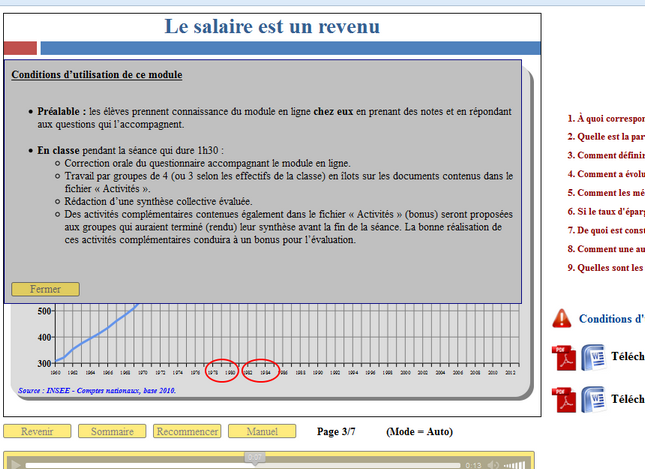Screen dimensions: 645x469
Task: Click the first 'Télécharger' download text
Action: (x=627, y=357)
